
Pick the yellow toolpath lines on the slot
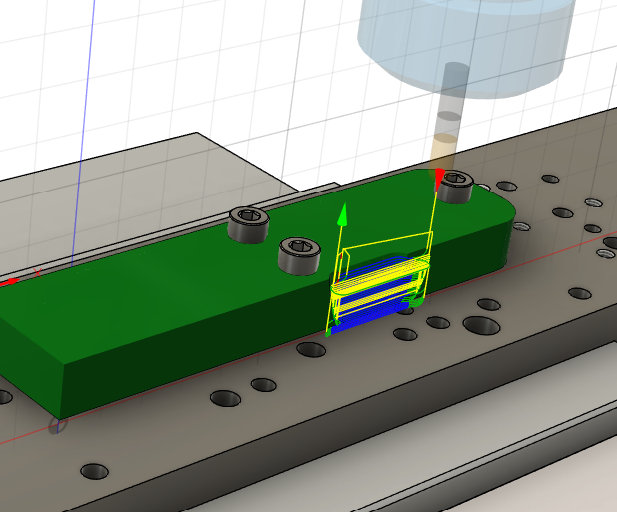380,275
